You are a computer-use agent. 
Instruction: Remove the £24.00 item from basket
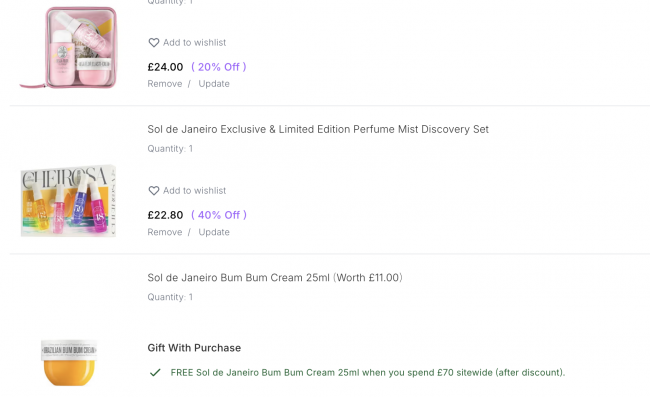point(165,84)
